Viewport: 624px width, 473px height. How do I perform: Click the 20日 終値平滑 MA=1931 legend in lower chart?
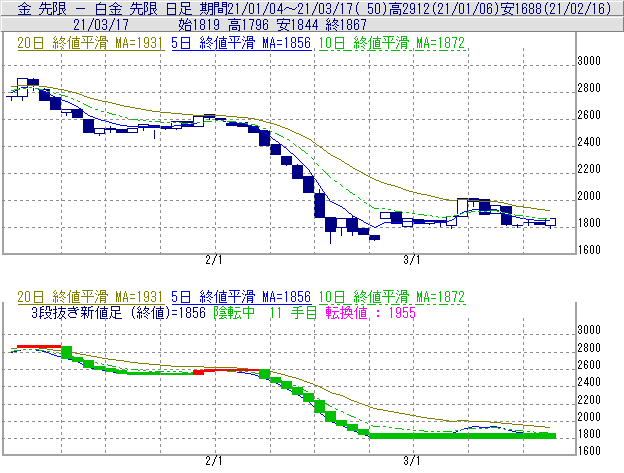click(x=90, y=297)
